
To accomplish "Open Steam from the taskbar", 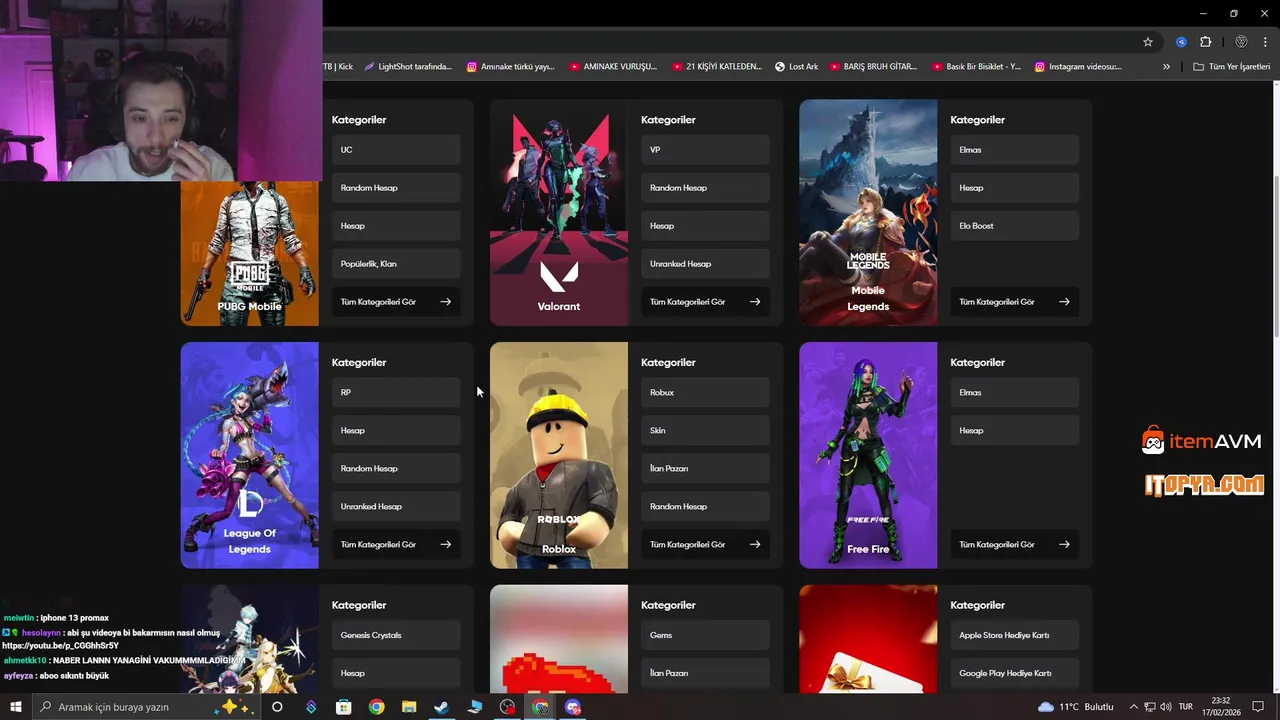I will (441, 707).
